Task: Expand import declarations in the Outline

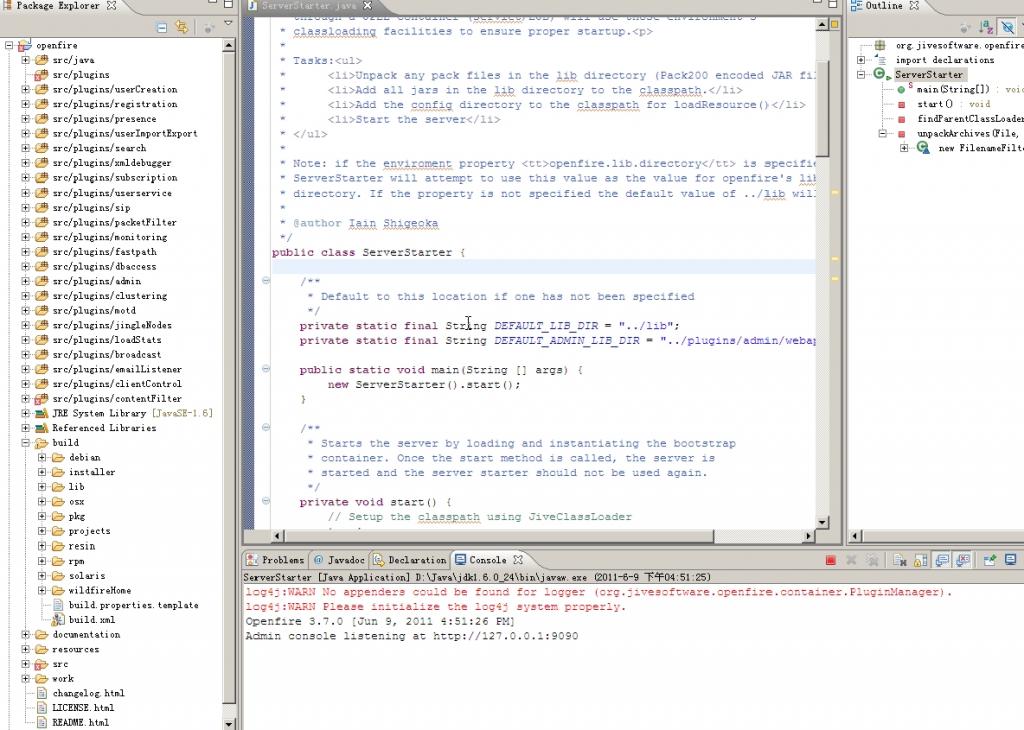Action: point(861,60)
